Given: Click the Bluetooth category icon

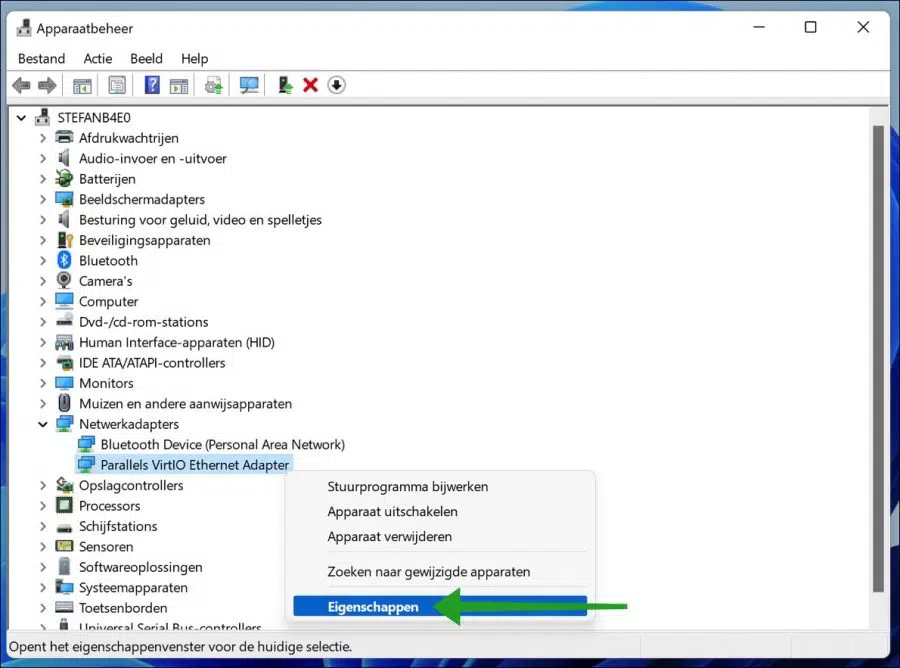Looking at the screenshot, I should tap(64, 260).
